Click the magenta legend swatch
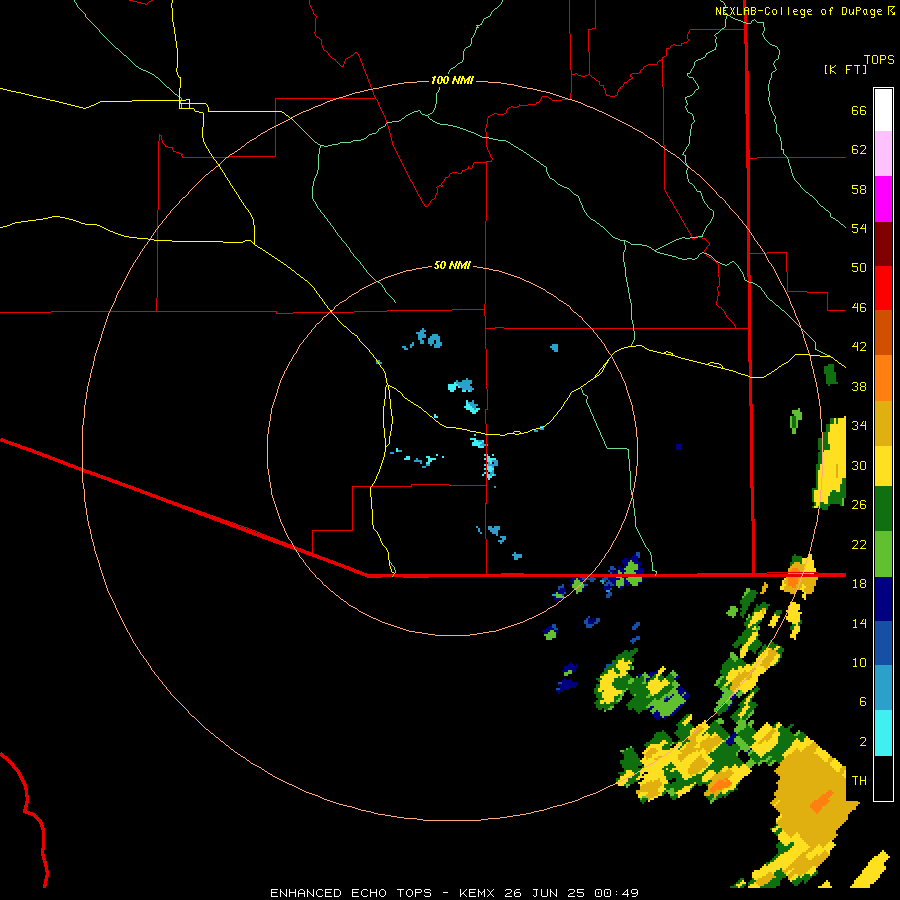This screenshot has width=900, height=900. 883,199
